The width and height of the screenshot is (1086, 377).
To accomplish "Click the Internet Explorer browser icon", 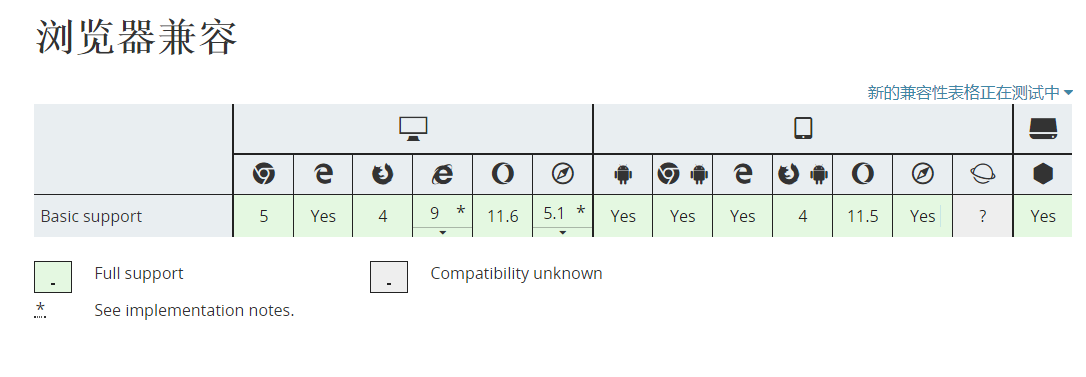I will click(442, 174).
